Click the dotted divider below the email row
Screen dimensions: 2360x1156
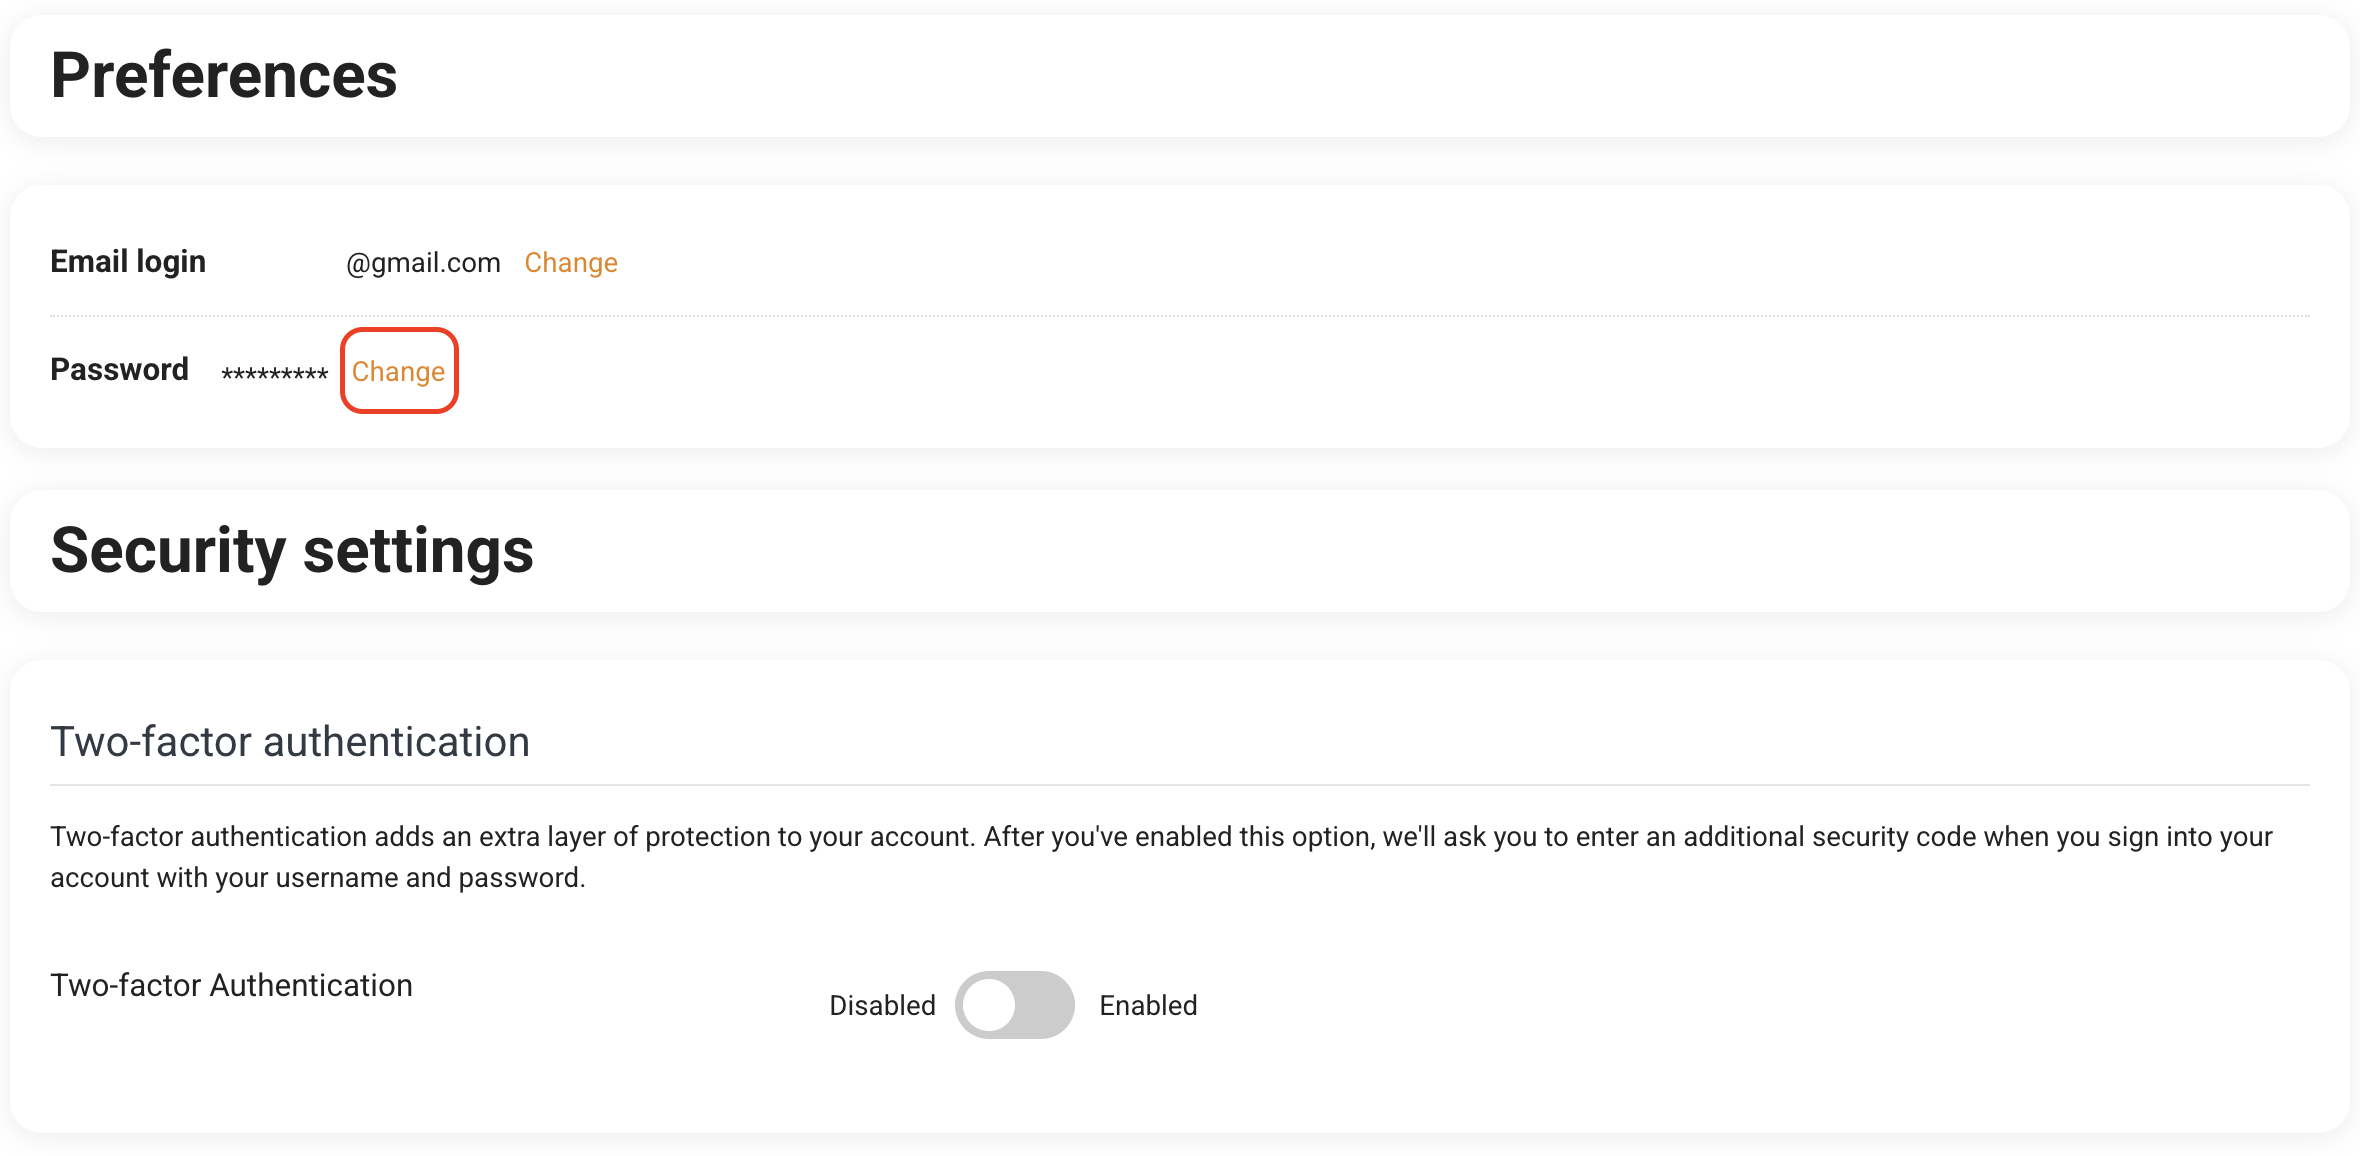1180,316
